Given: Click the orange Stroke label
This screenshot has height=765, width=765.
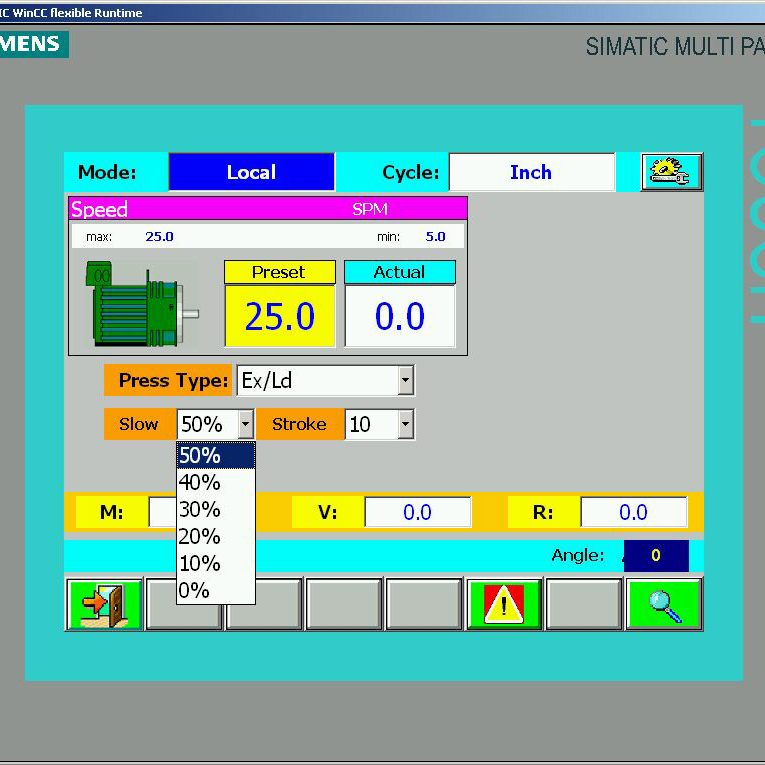Looking at the screenshot, I should [300, 424].
